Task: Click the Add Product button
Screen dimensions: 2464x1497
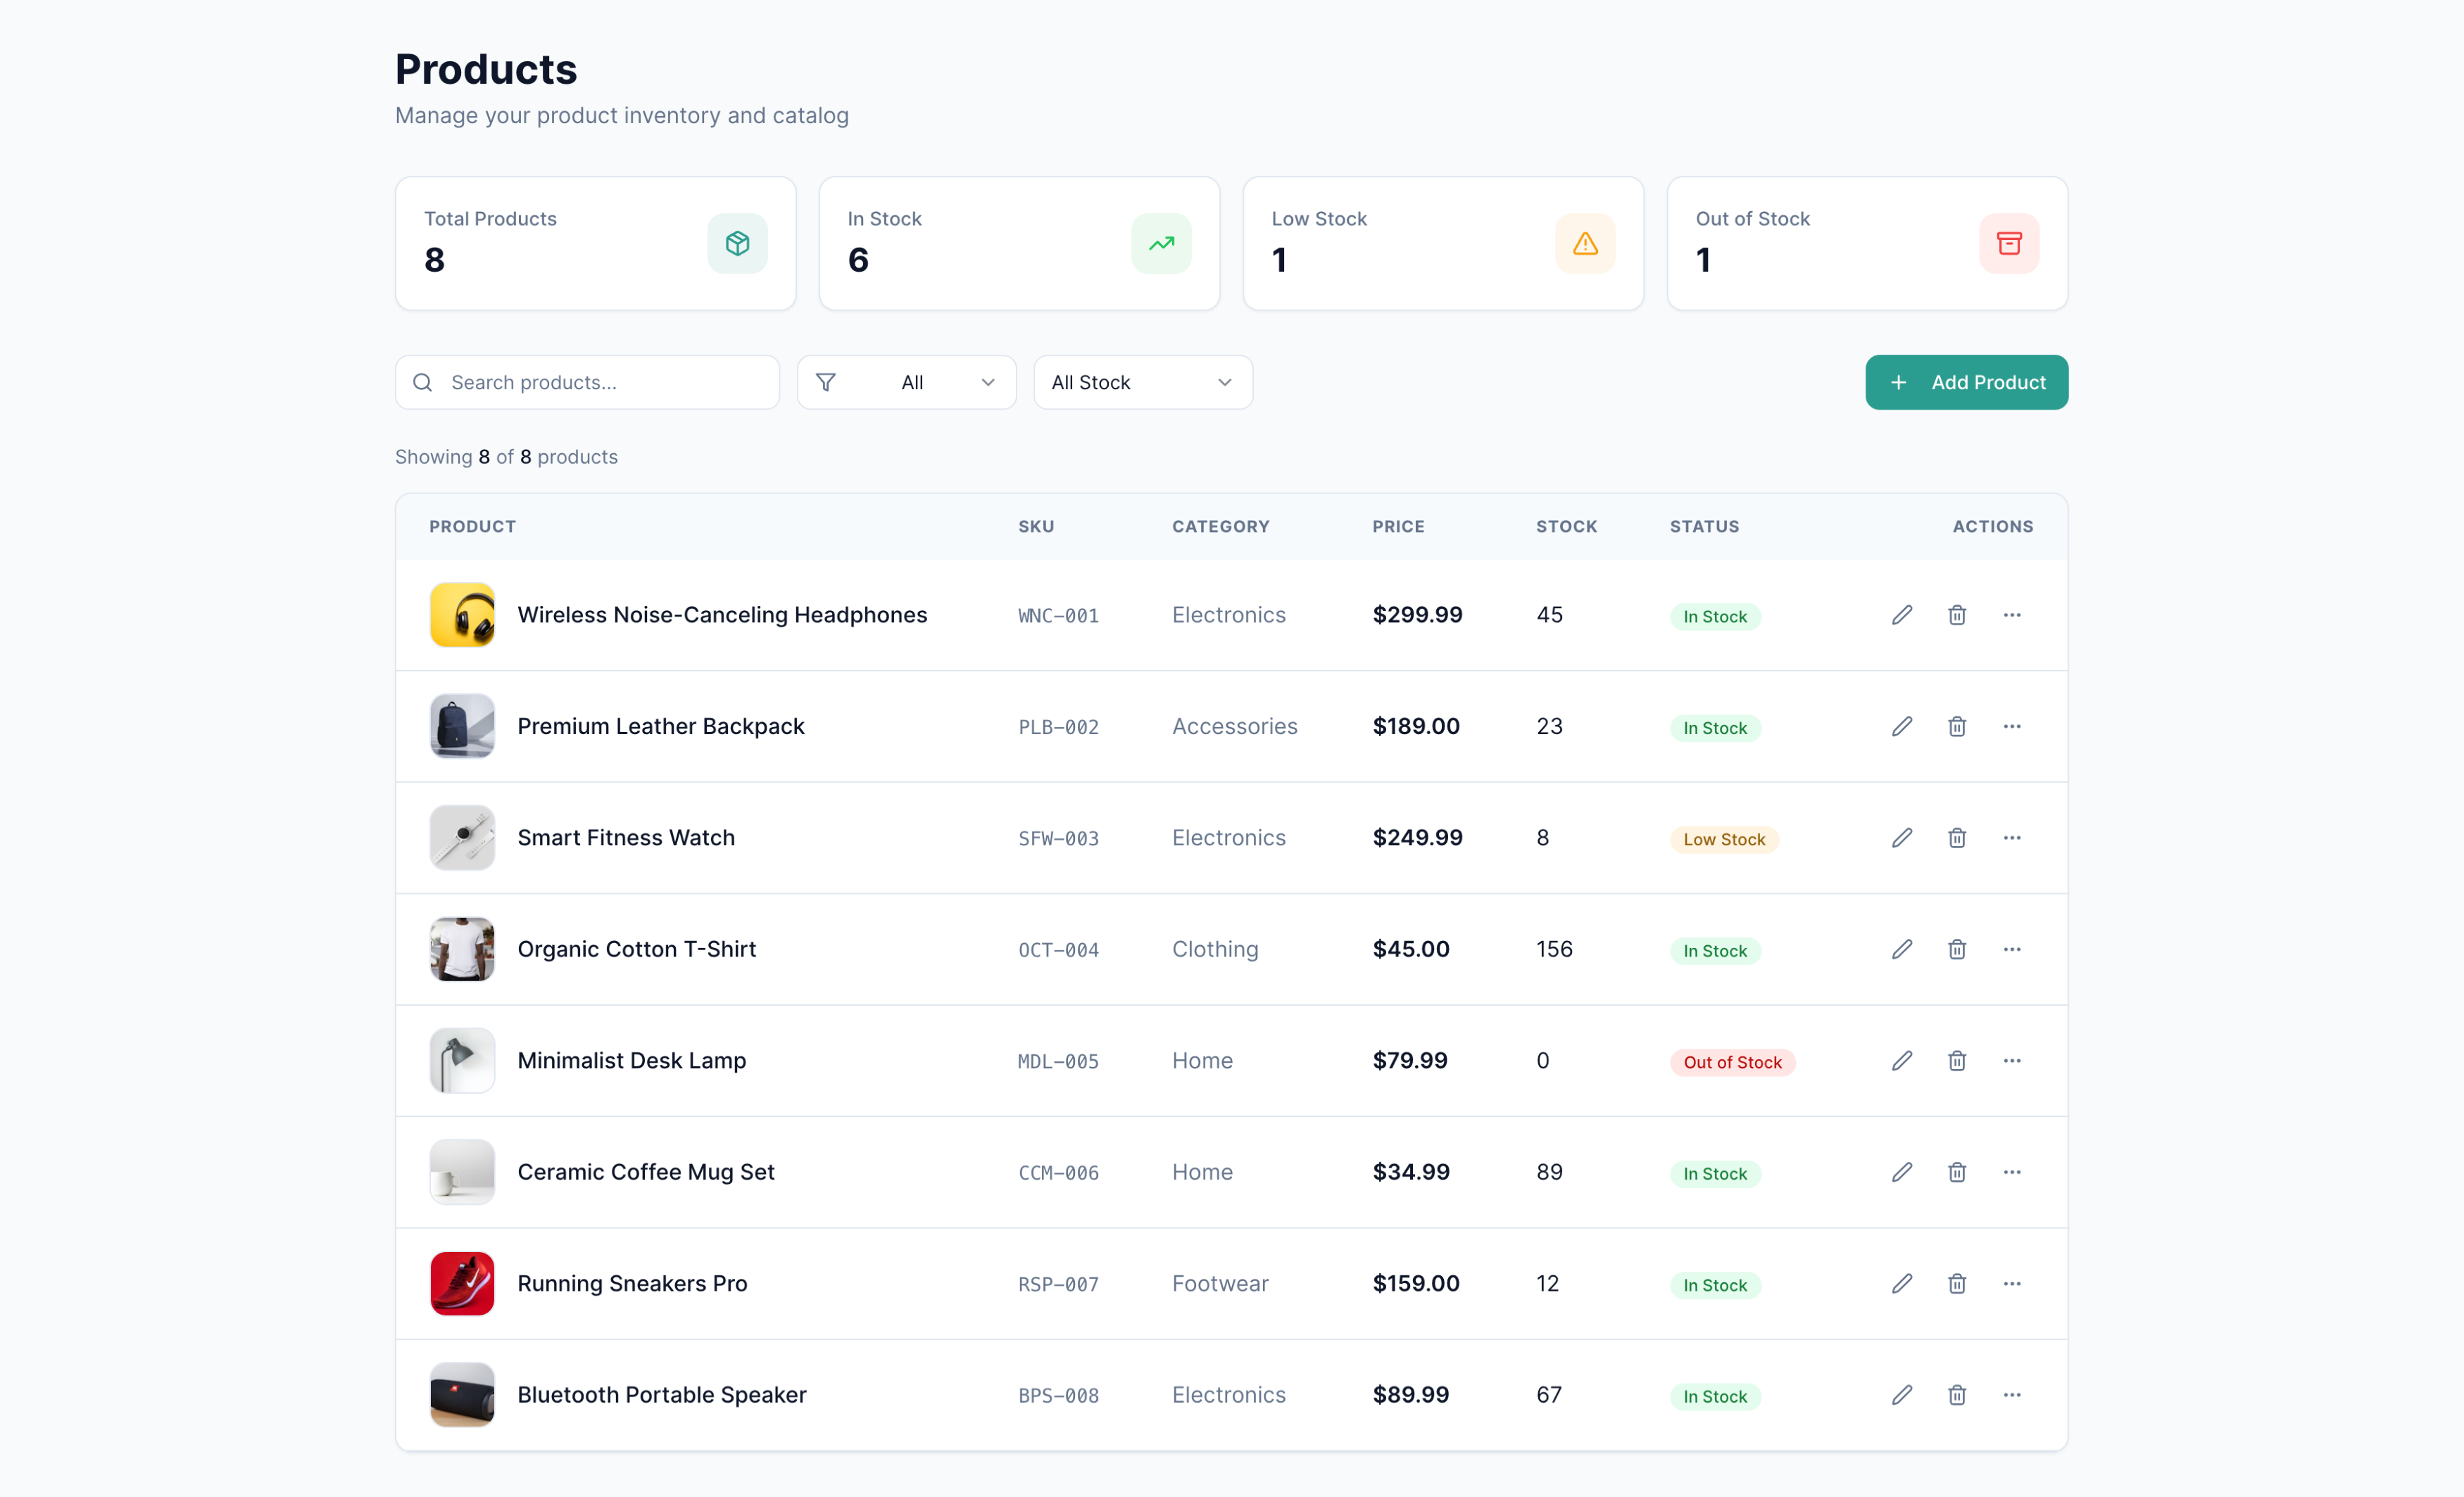Action: (1966, 382)
